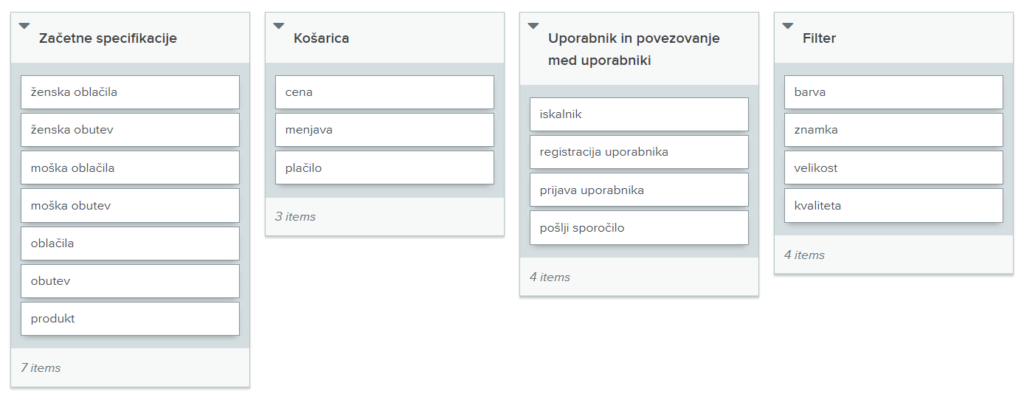Select the prijava uporabnika card
This screenshot has height=411, width=1024.
(639, 190)
